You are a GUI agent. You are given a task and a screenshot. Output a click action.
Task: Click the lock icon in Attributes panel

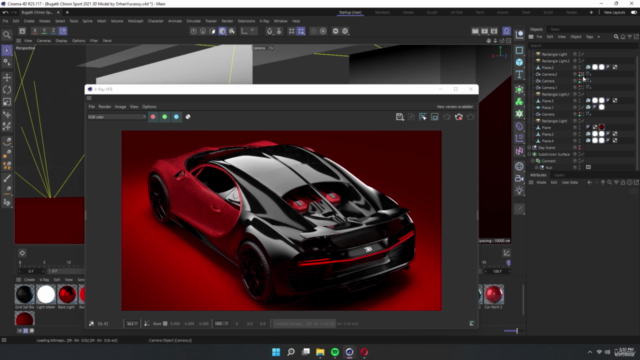coord(623,182)
